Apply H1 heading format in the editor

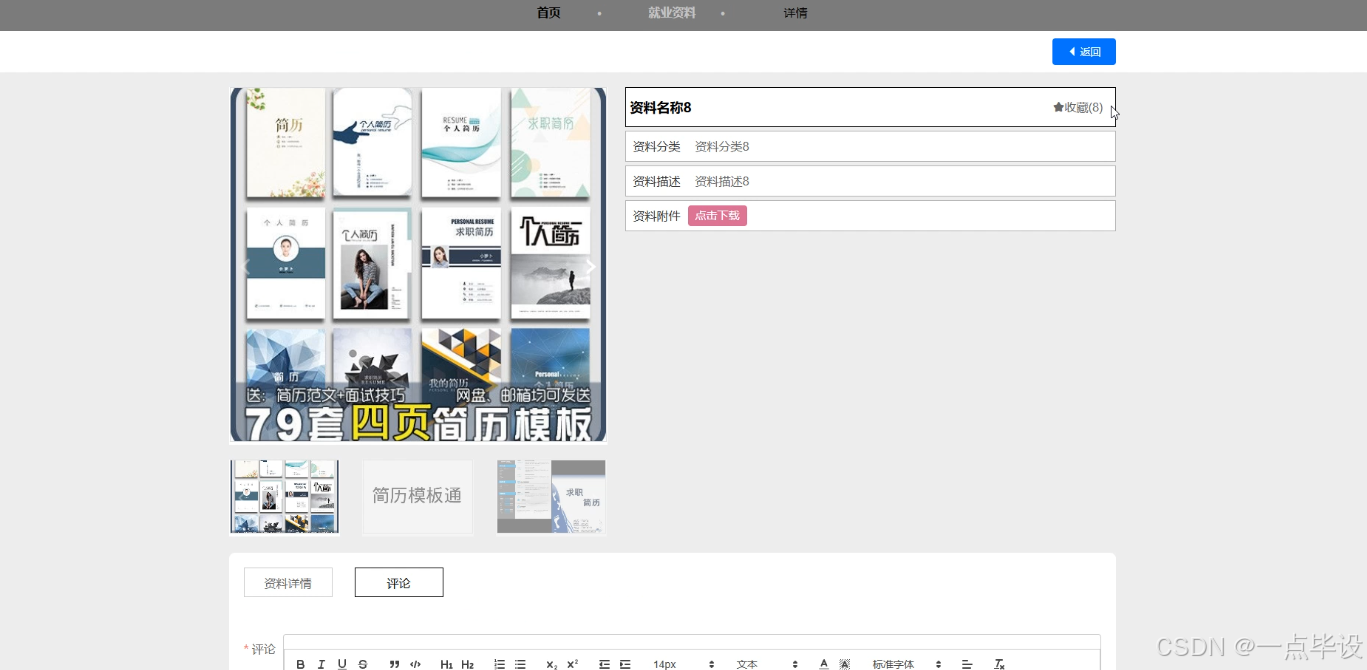[446, 664]
